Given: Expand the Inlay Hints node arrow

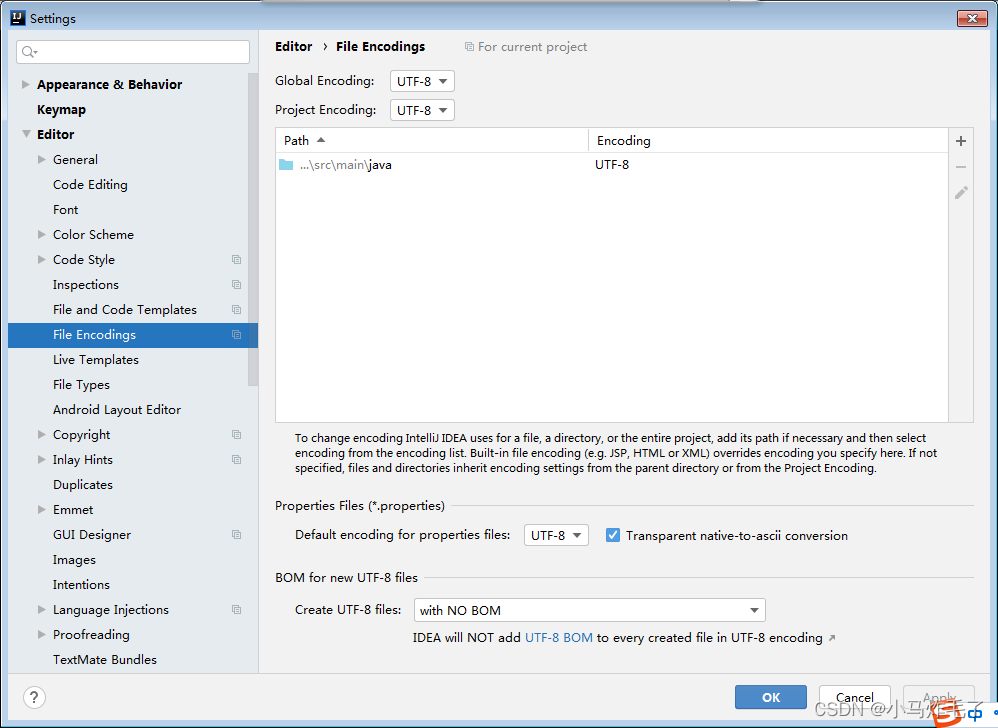Looking at the screenshot, I should pos(41,459).
